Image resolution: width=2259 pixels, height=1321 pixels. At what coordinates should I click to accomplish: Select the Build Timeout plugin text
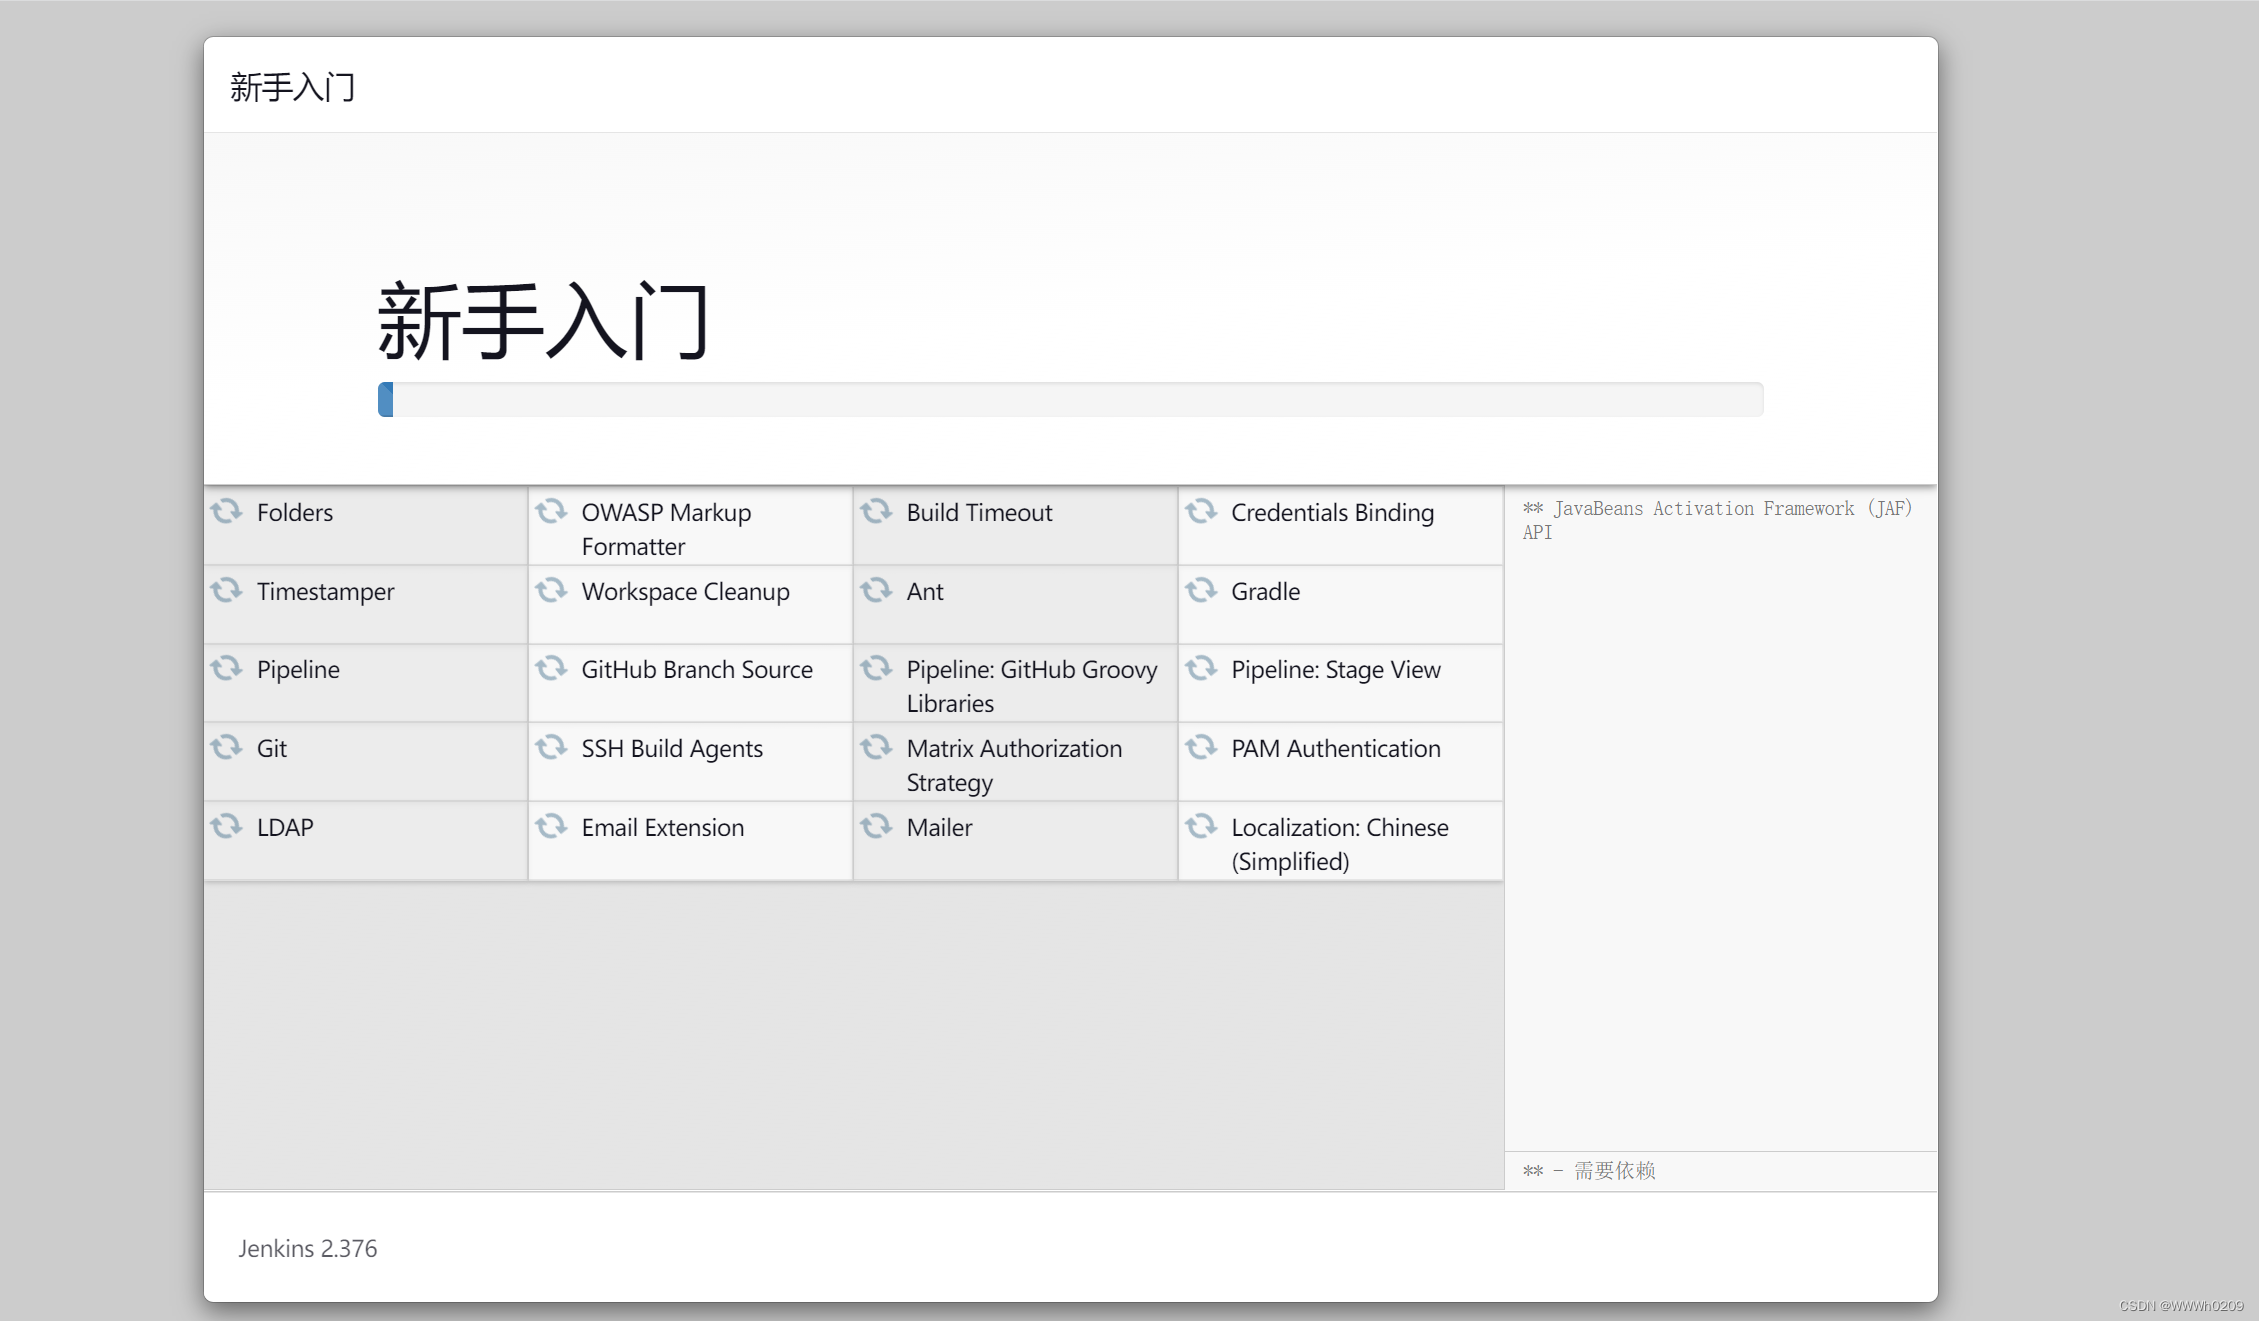pos(979,513)
